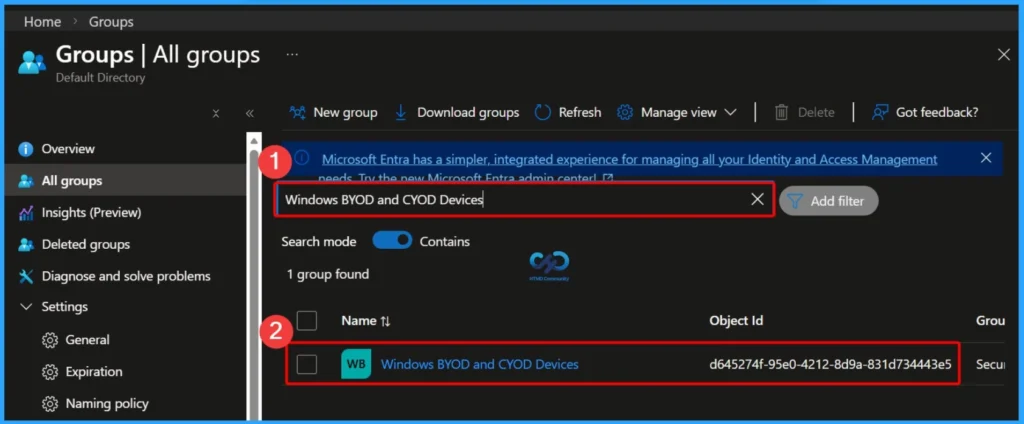
Task: Sort by the Name column
Action: pyautogui.click(x=366, y=321)
